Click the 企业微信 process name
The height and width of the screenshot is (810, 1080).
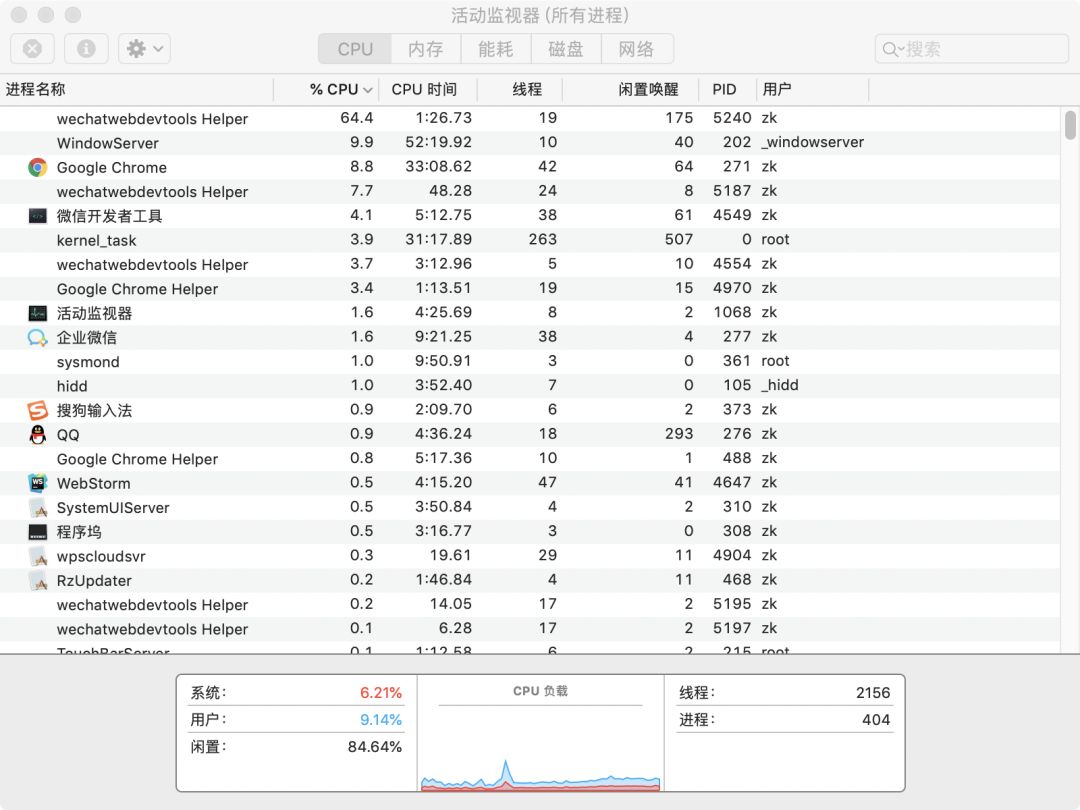[87, 338]
